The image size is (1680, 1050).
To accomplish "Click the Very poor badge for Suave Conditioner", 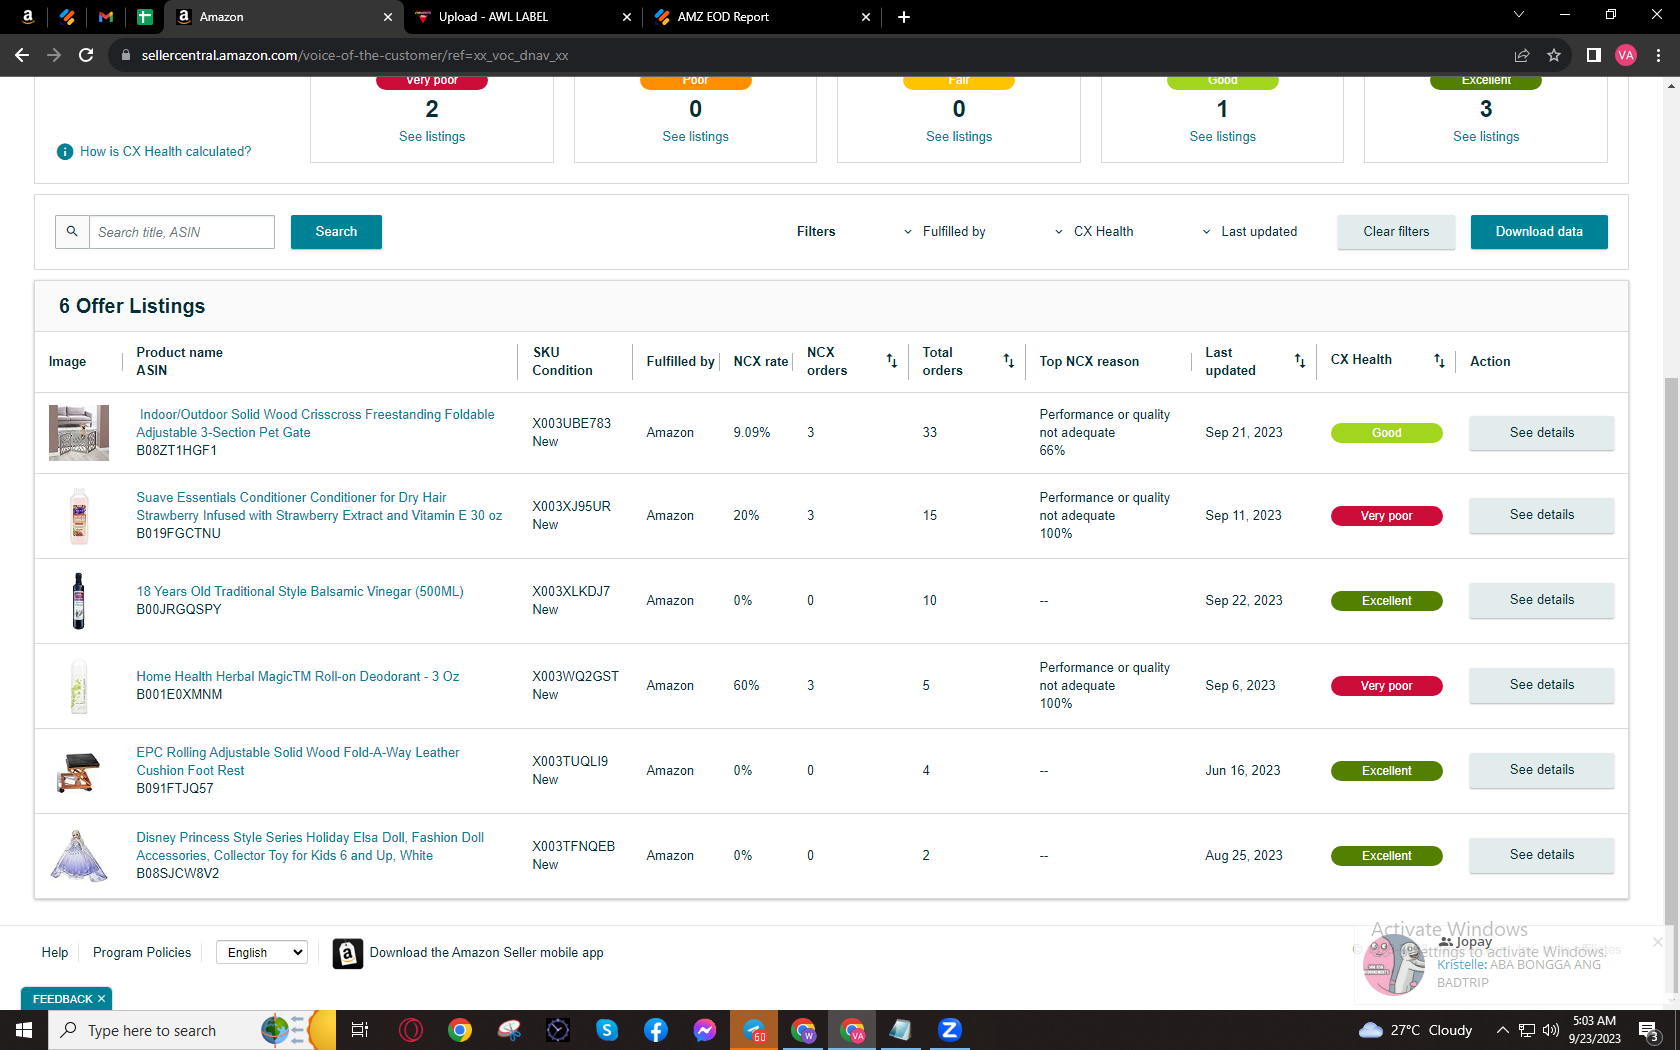I will (1387, 516).
